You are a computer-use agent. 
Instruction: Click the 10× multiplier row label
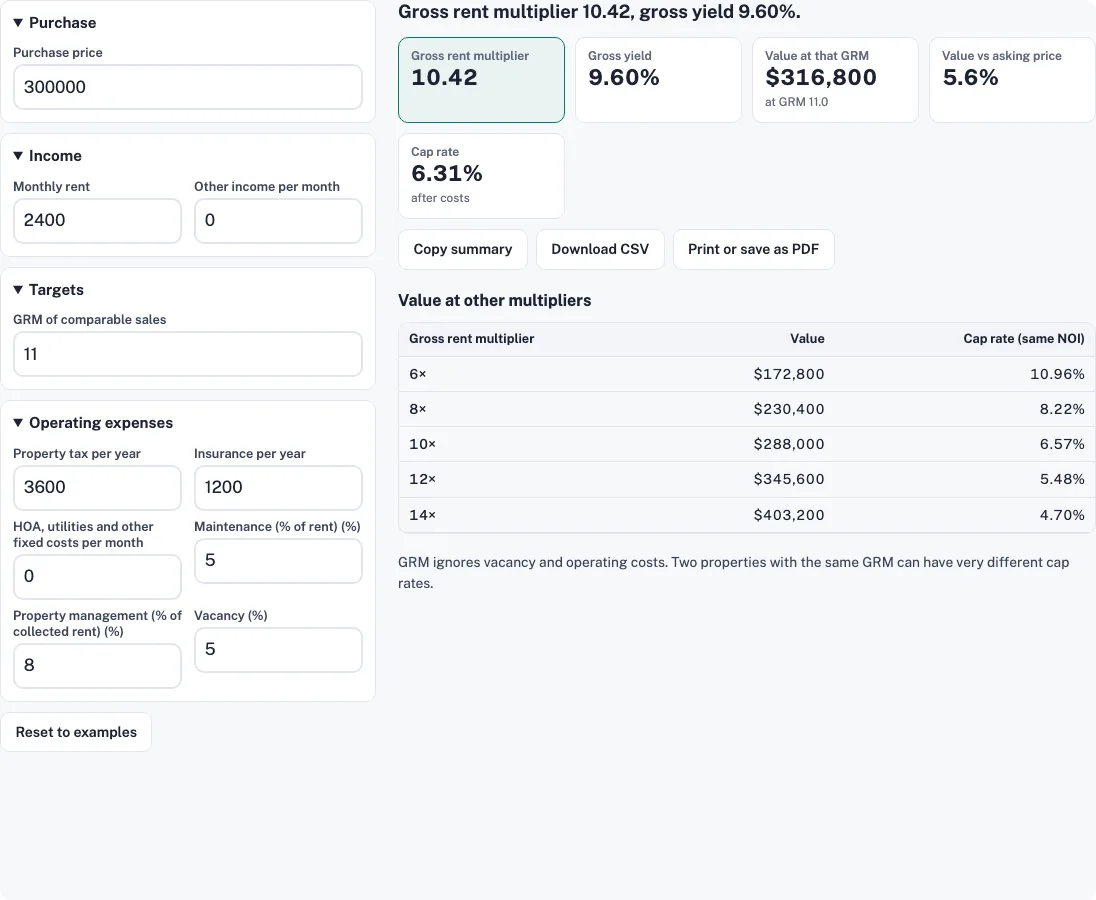tap(422, 444)
